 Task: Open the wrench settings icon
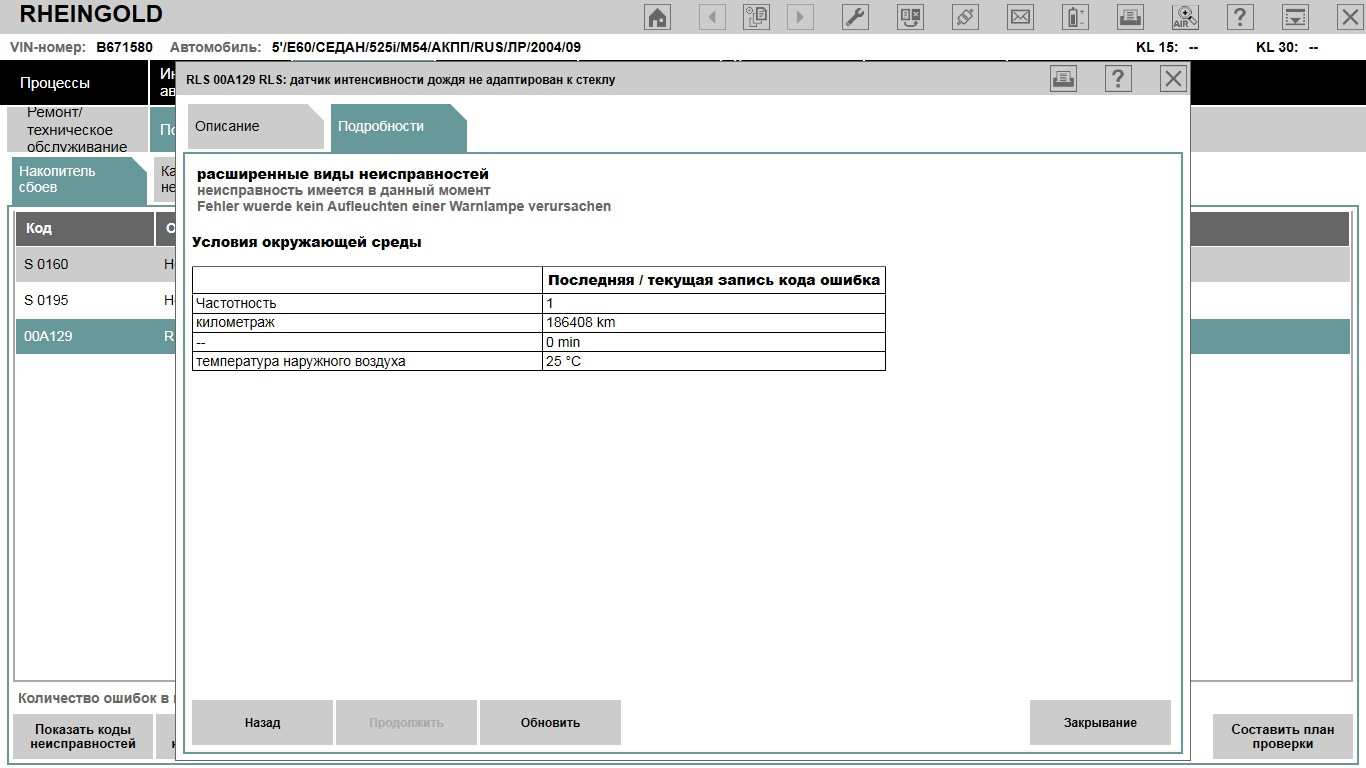point(856,17)
